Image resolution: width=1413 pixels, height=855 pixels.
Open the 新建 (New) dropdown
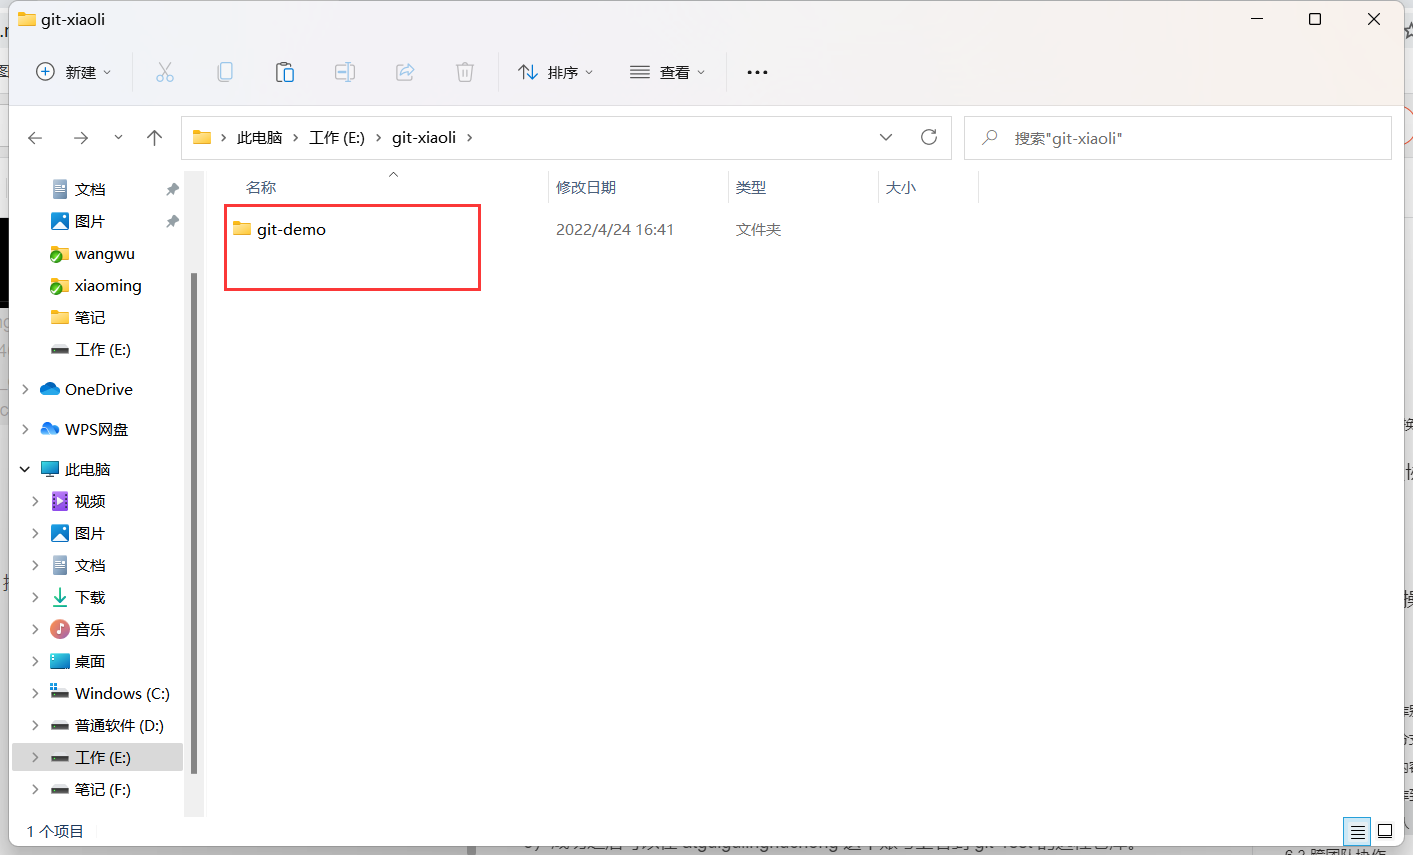pos(74,72)
